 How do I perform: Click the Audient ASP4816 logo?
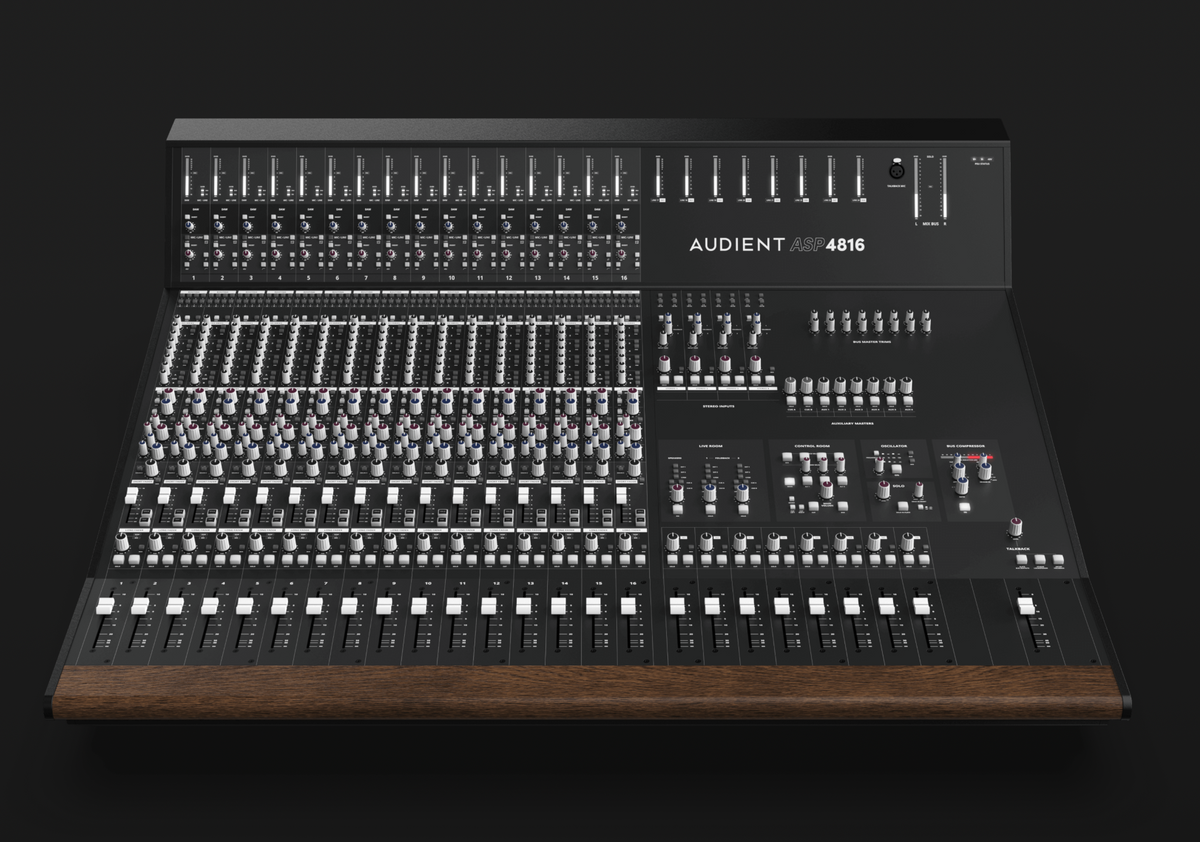click(x=777, y=244)
